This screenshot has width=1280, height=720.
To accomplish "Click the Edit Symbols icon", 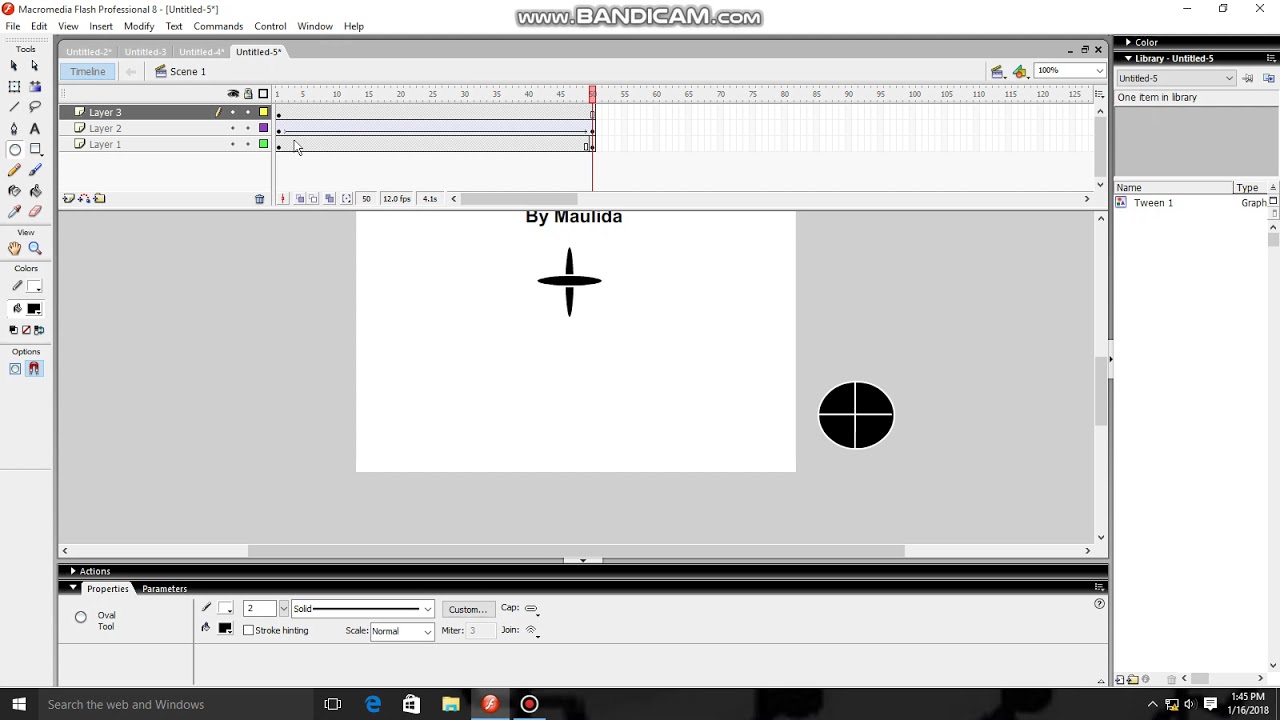I will 1019,71.
